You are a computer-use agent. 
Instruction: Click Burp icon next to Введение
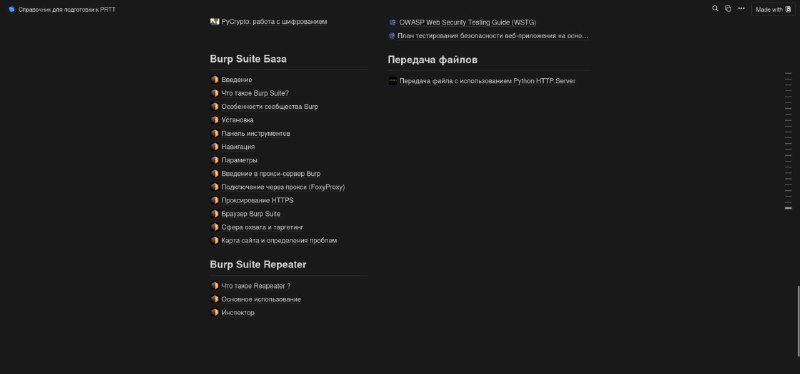point(214,80)
